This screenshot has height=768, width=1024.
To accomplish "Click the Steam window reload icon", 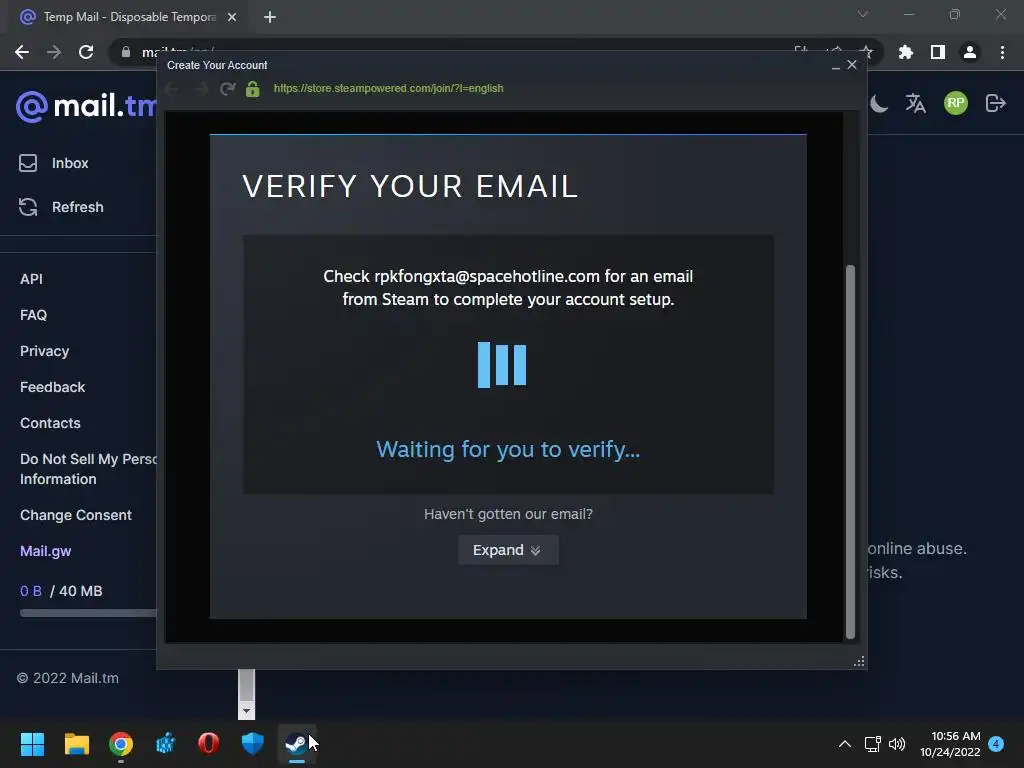I will [227, 88].
